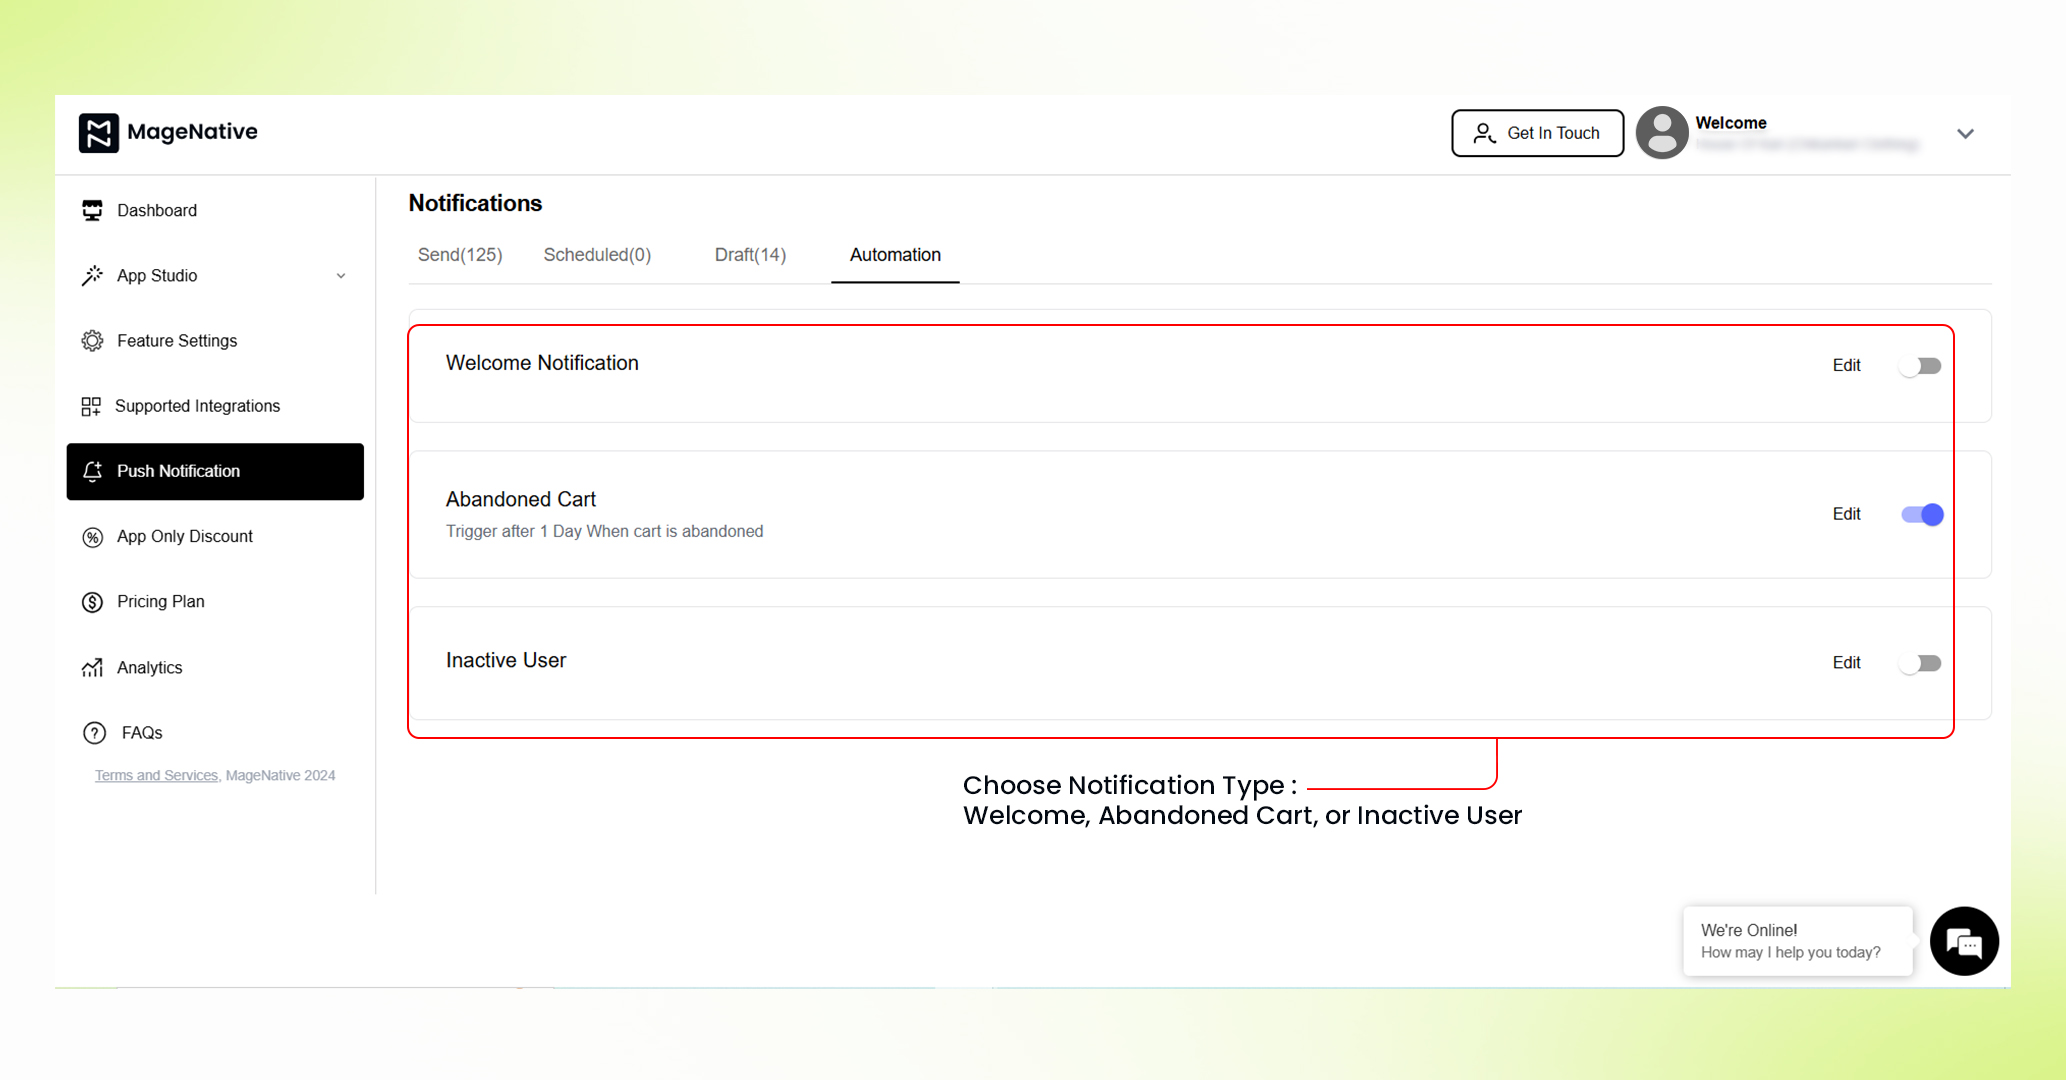Image resolution: width=2066 pixels, height=1080 pixels.
Task: Open Terms and Services link
Action: (x=155, y=775)
